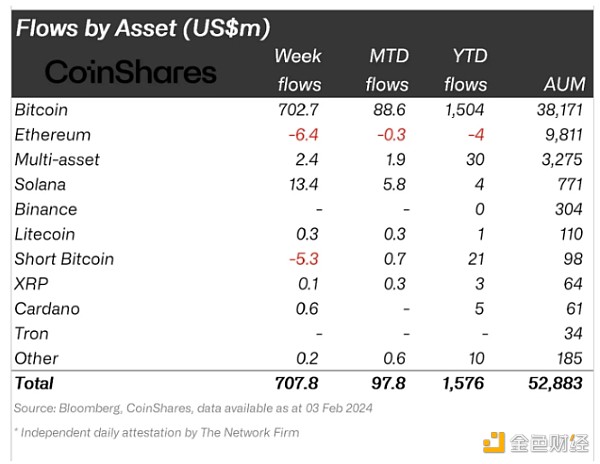Click the Total row label
The height and width of the screenshot is (464, 600).
pyautogui.click(x=34, y=383)
